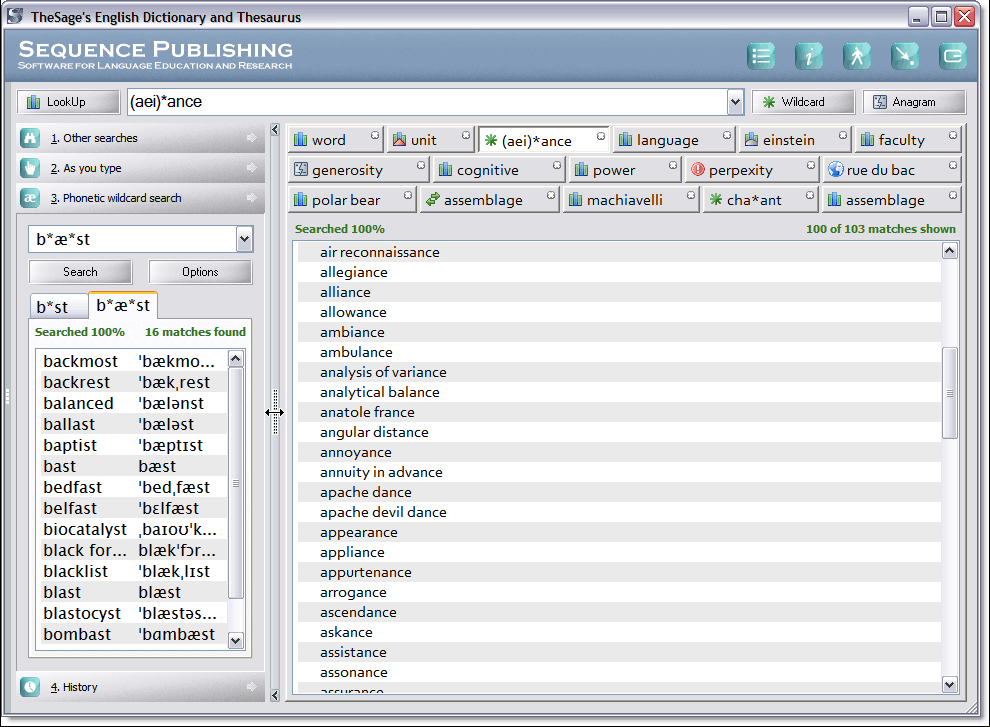Click the phonetic list scrollbar thumb

236,483
